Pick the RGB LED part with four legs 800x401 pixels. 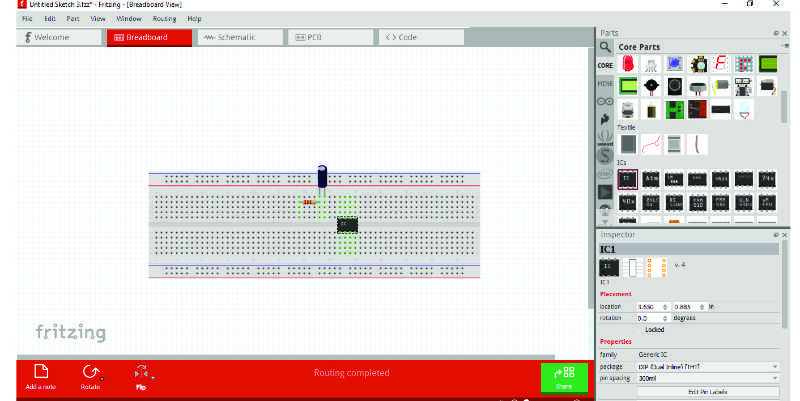point(651,65)
